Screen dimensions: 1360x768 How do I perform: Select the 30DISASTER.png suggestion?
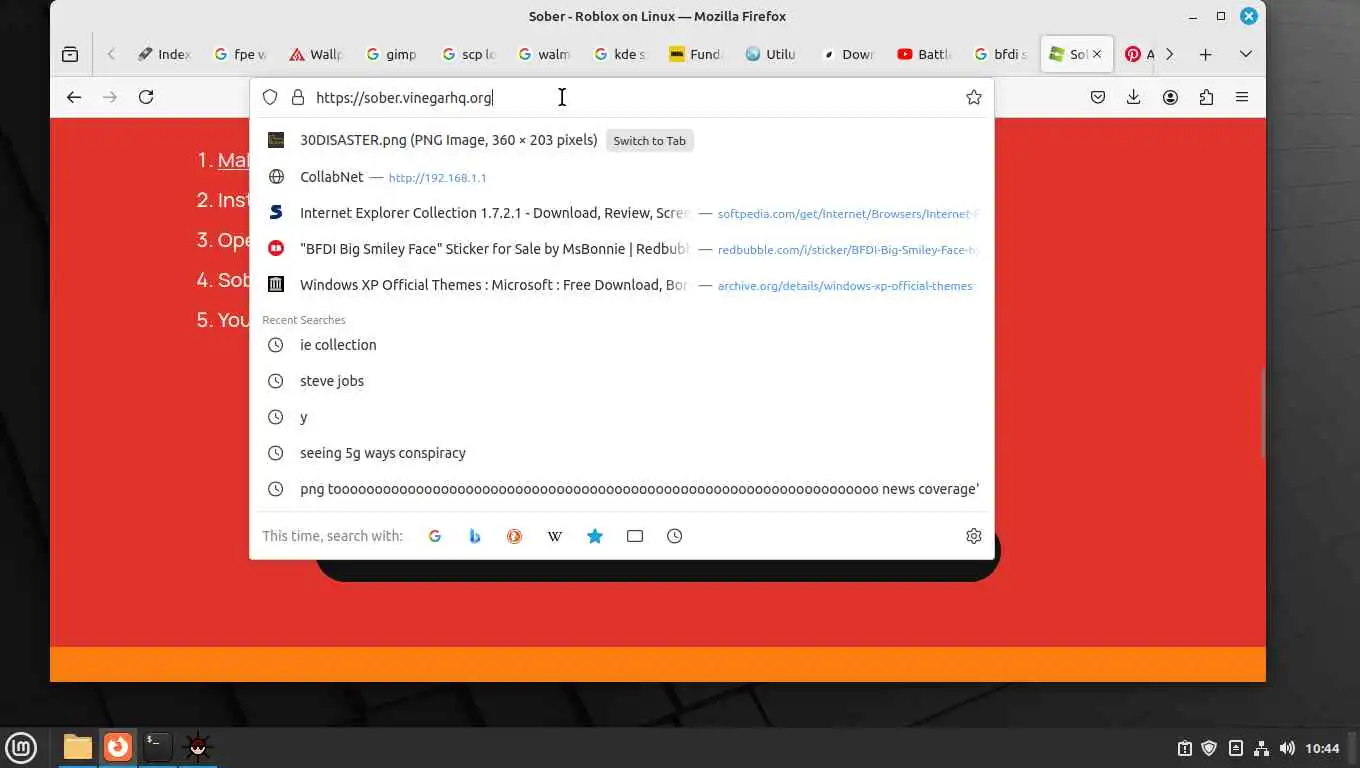coord(622,141)
